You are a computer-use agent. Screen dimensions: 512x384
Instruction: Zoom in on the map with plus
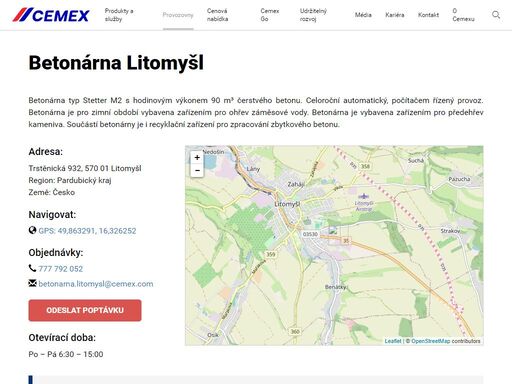(x=197, y=157)
